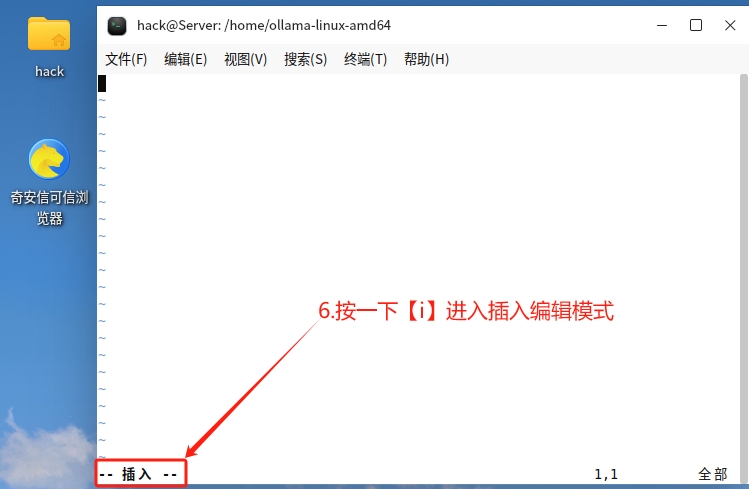The image size is (749, 489).
Task: Close the terminal window
Action: click(730, 25)
